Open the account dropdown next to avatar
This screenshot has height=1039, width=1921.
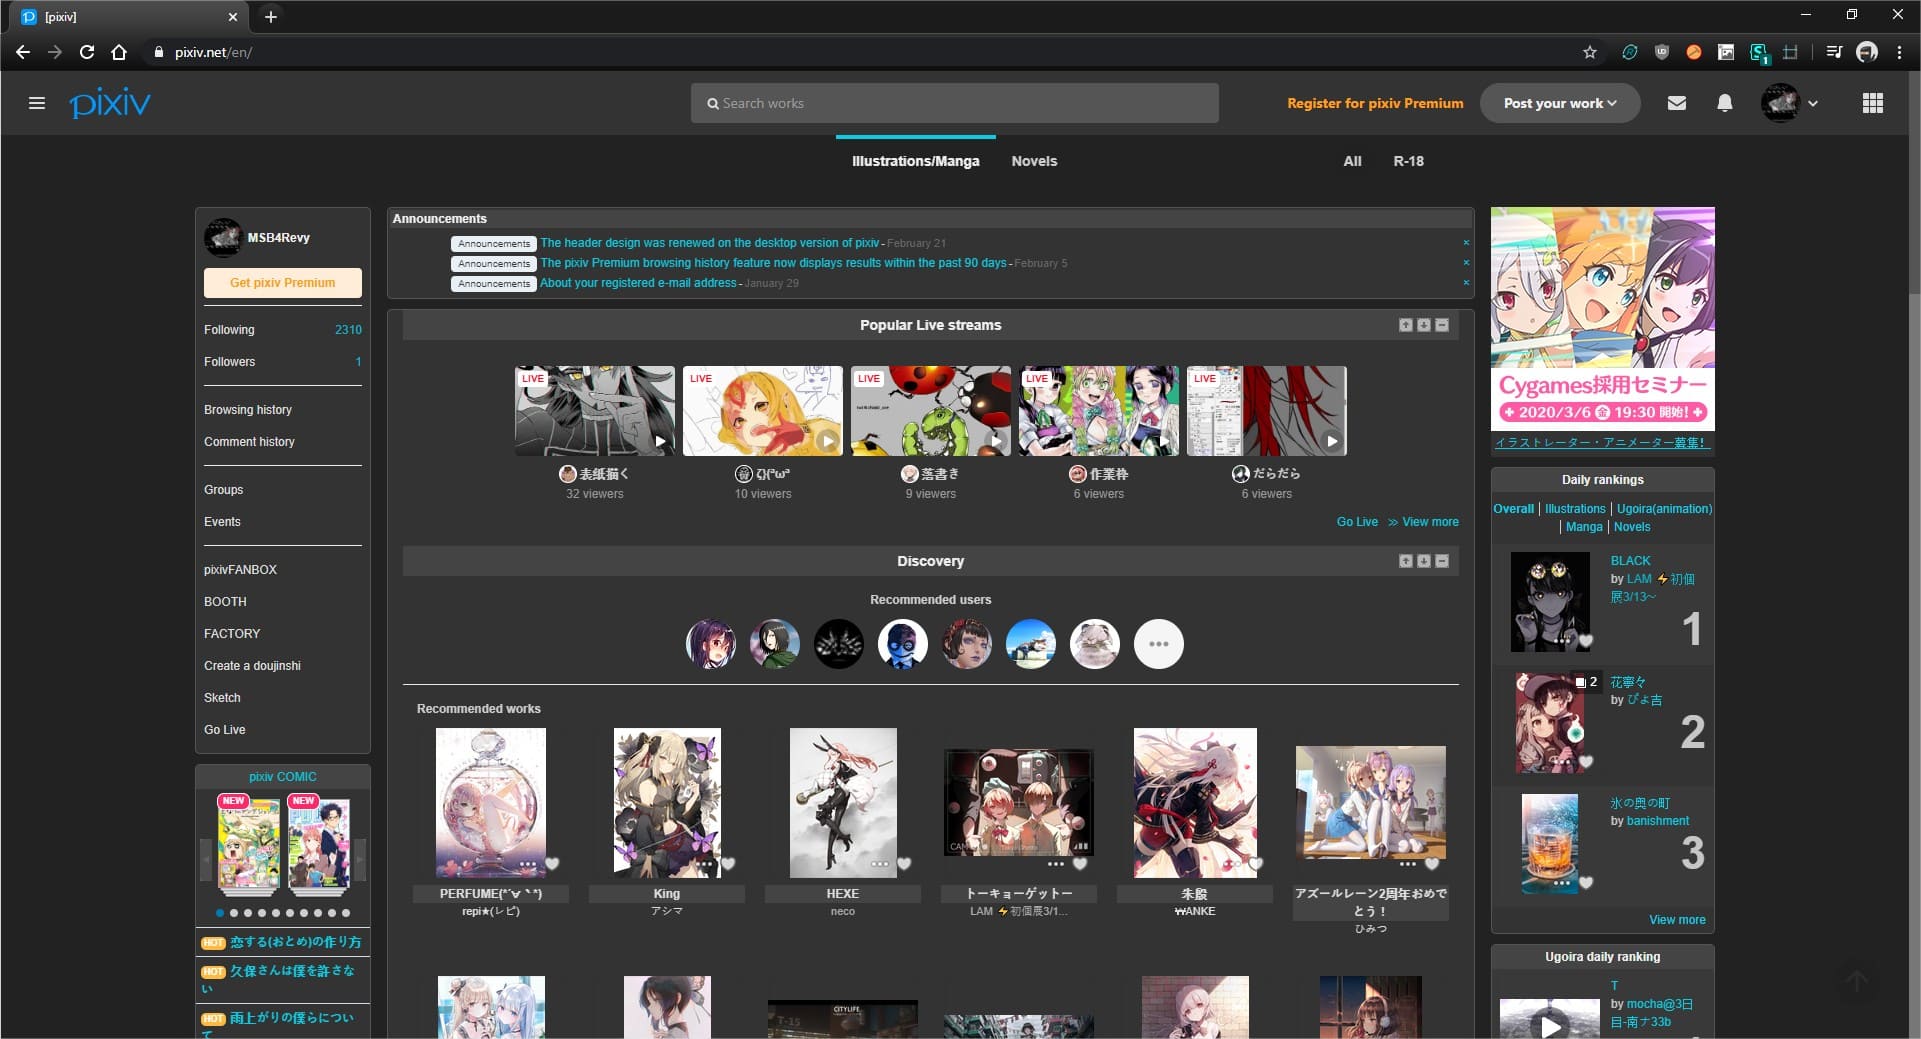(x=1813, y=103)
